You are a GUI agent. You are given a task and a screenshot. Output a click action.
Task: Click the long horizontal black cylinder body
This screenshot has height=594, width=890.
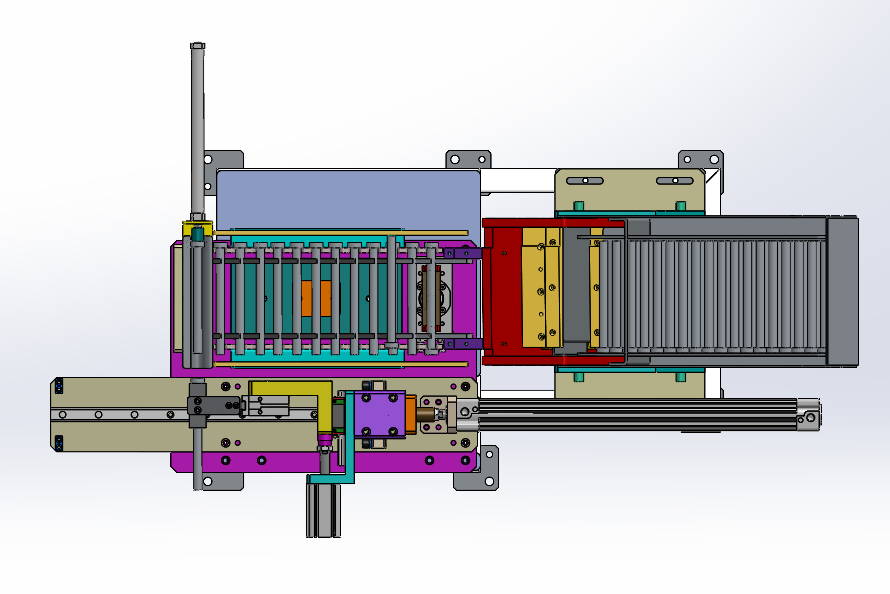[x=639, y=414]
